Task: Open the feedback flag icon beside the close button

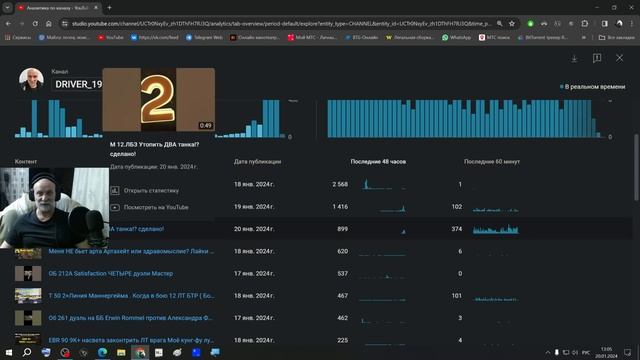Action: [597, 58]
